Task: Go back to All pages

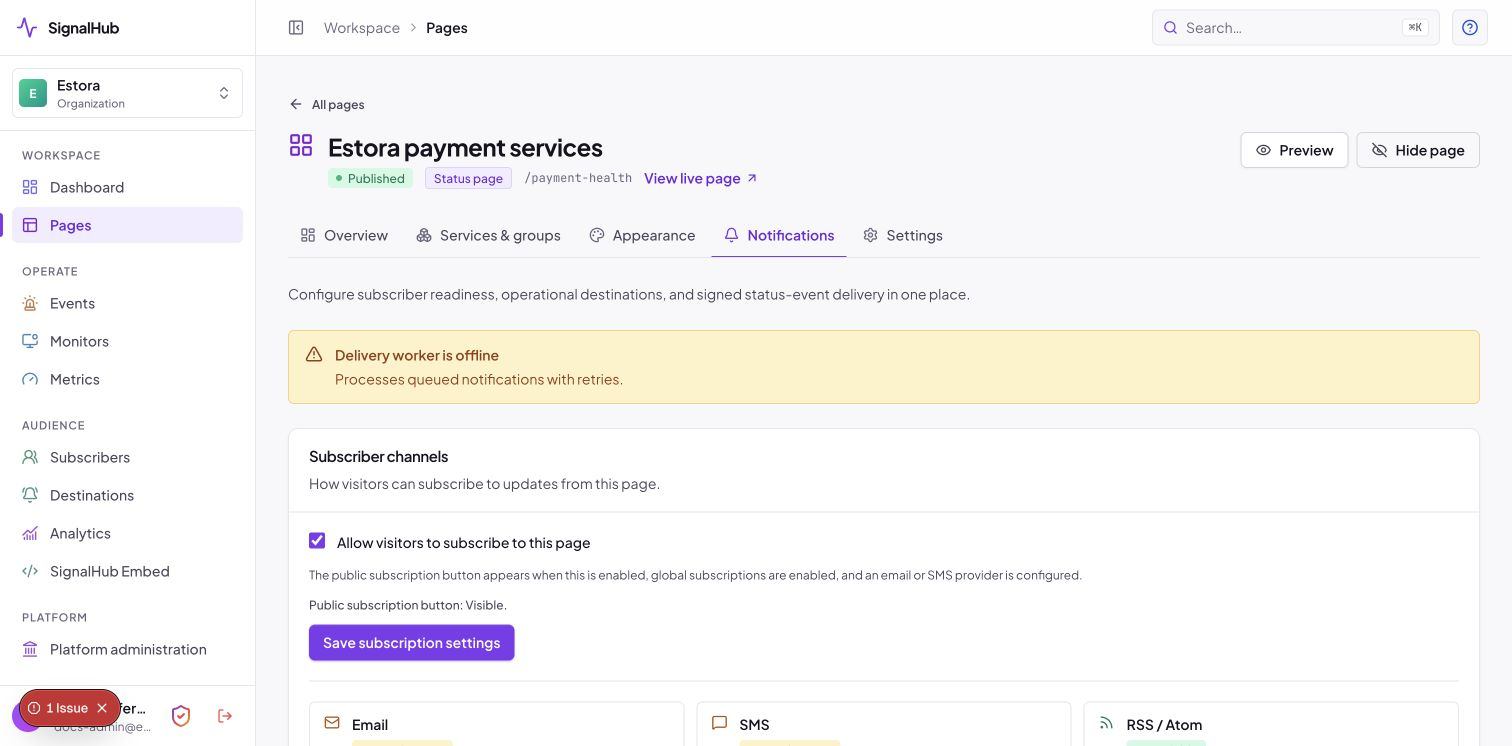Action: [327, 104]
